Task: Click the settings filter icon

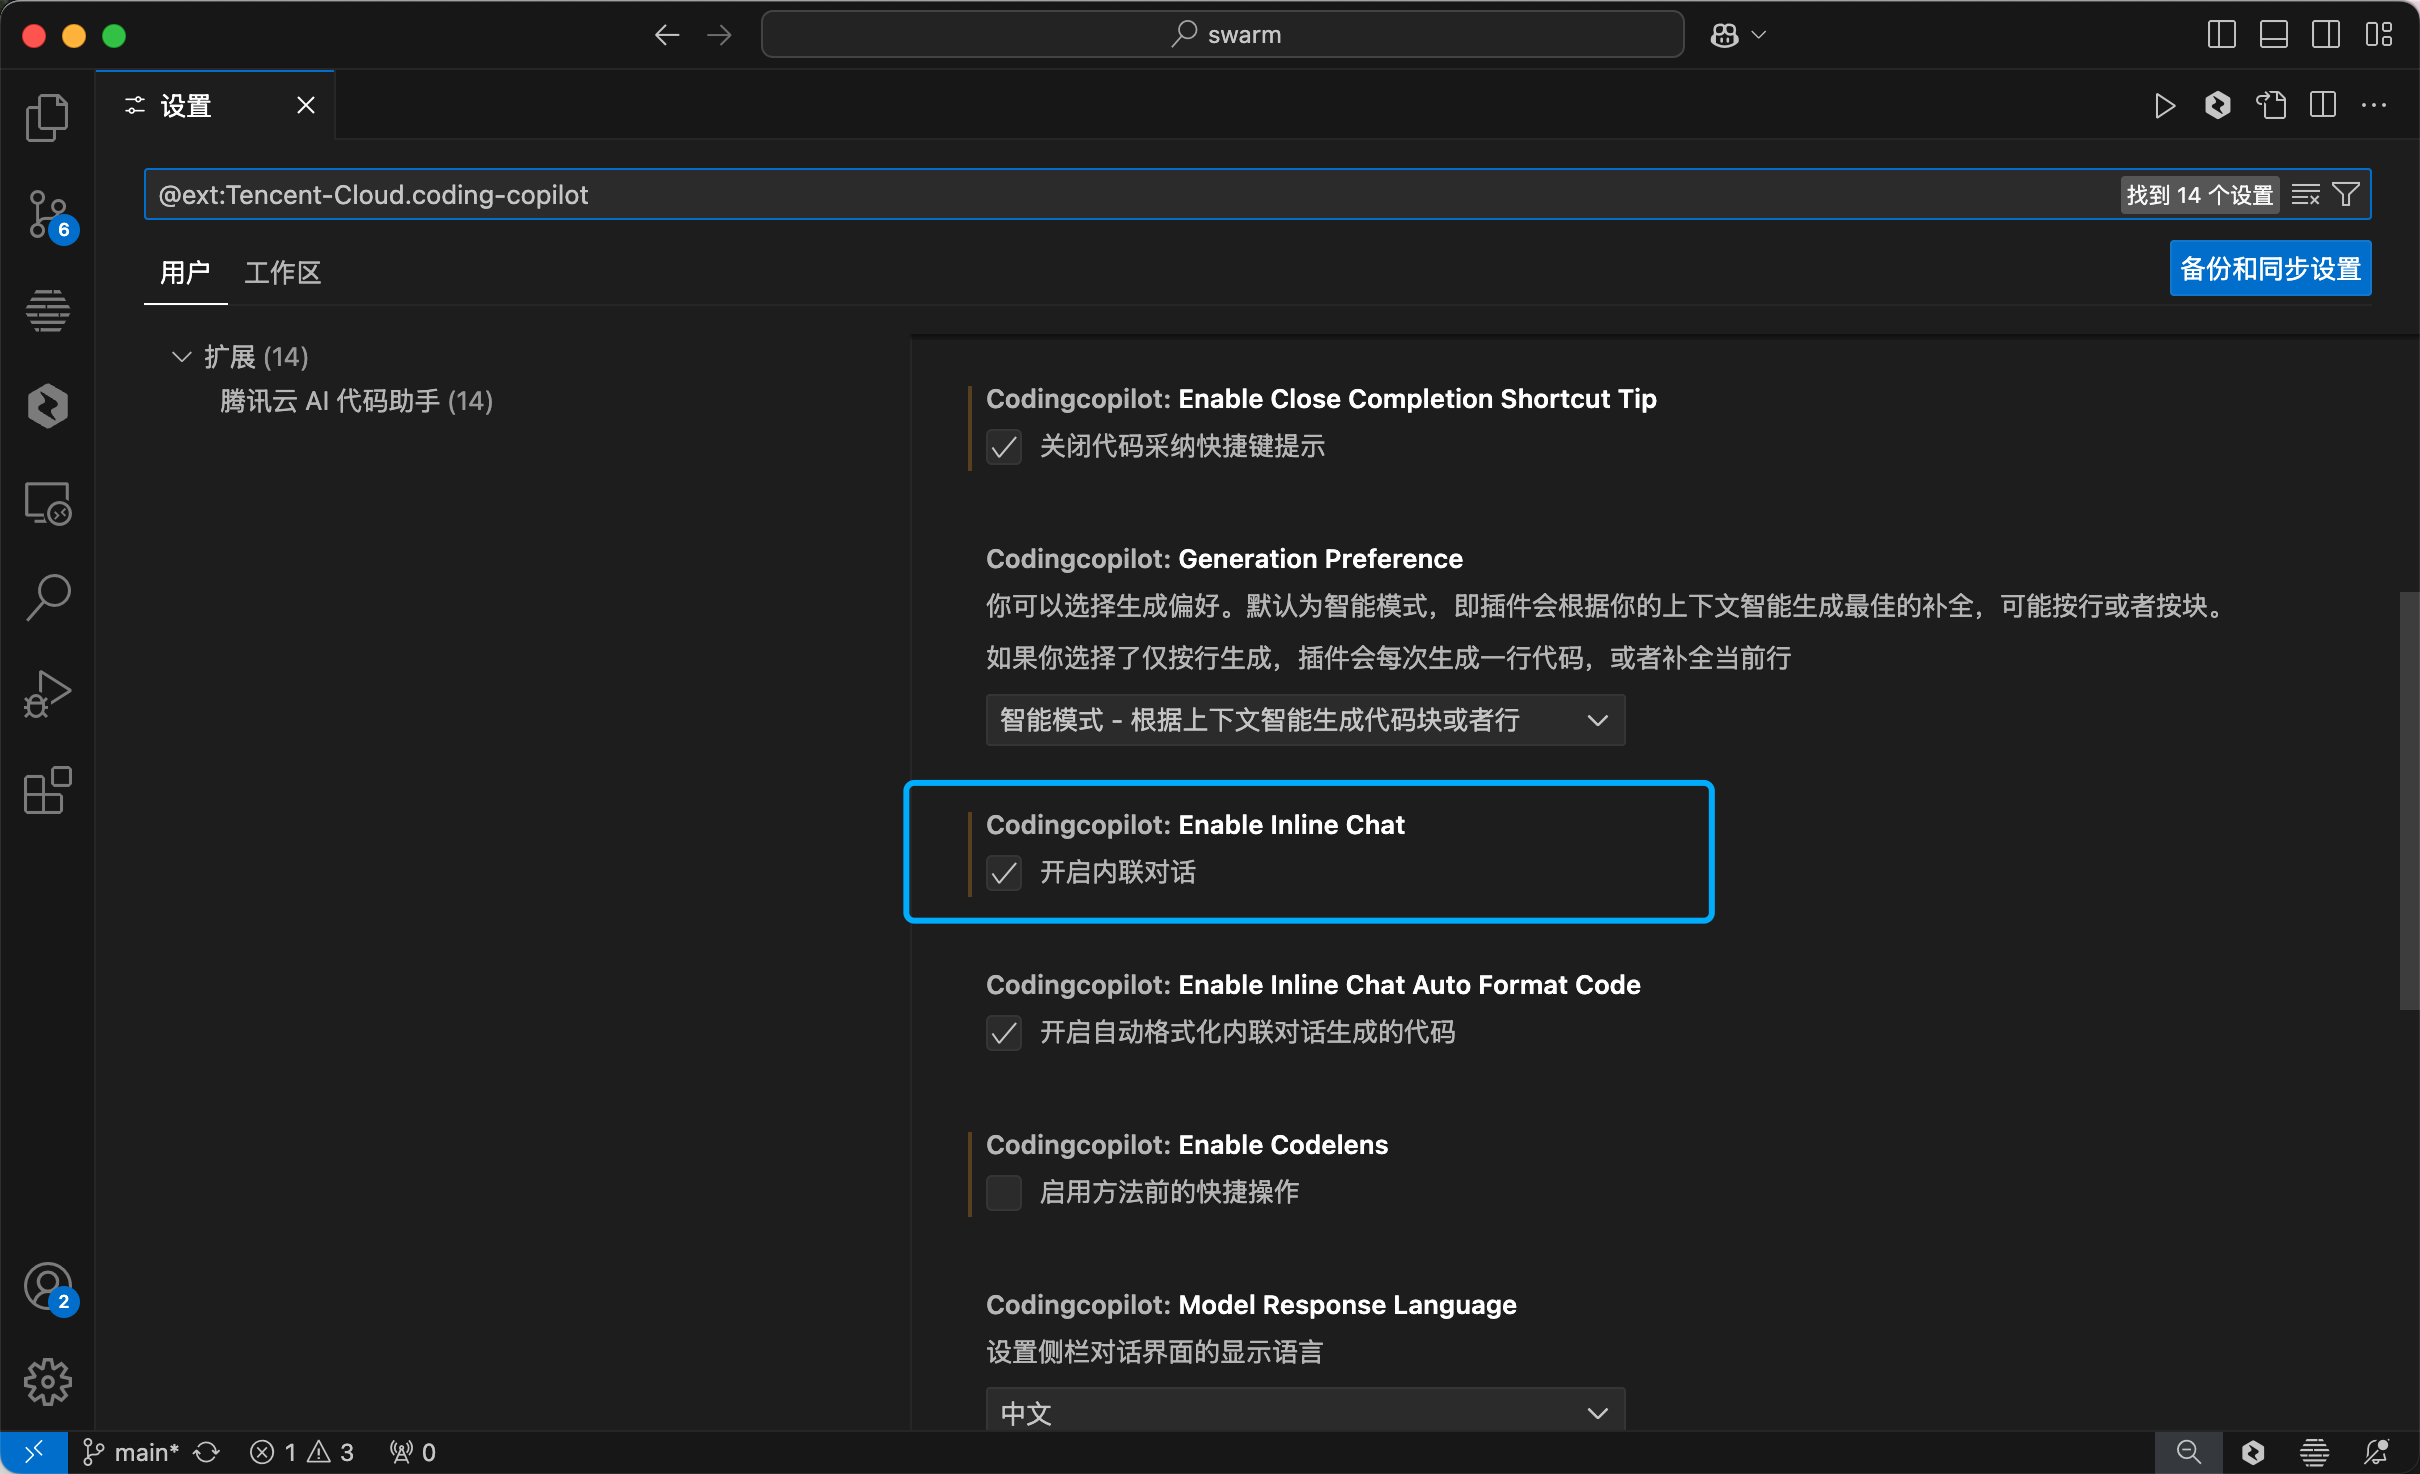Action: tap(2347, 194)
